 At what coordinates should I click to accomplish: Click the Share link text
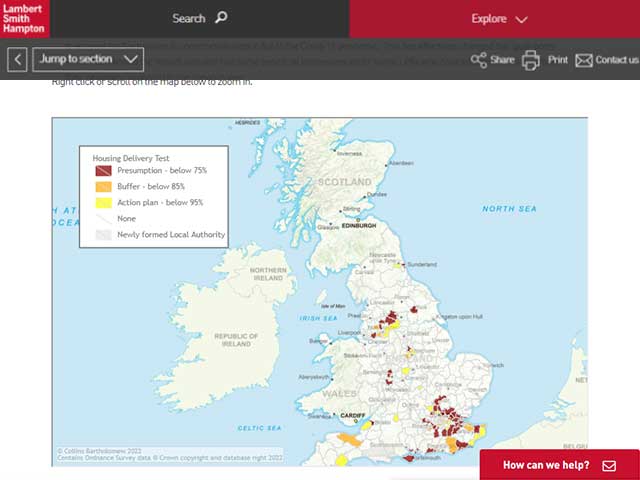[502, 60]
